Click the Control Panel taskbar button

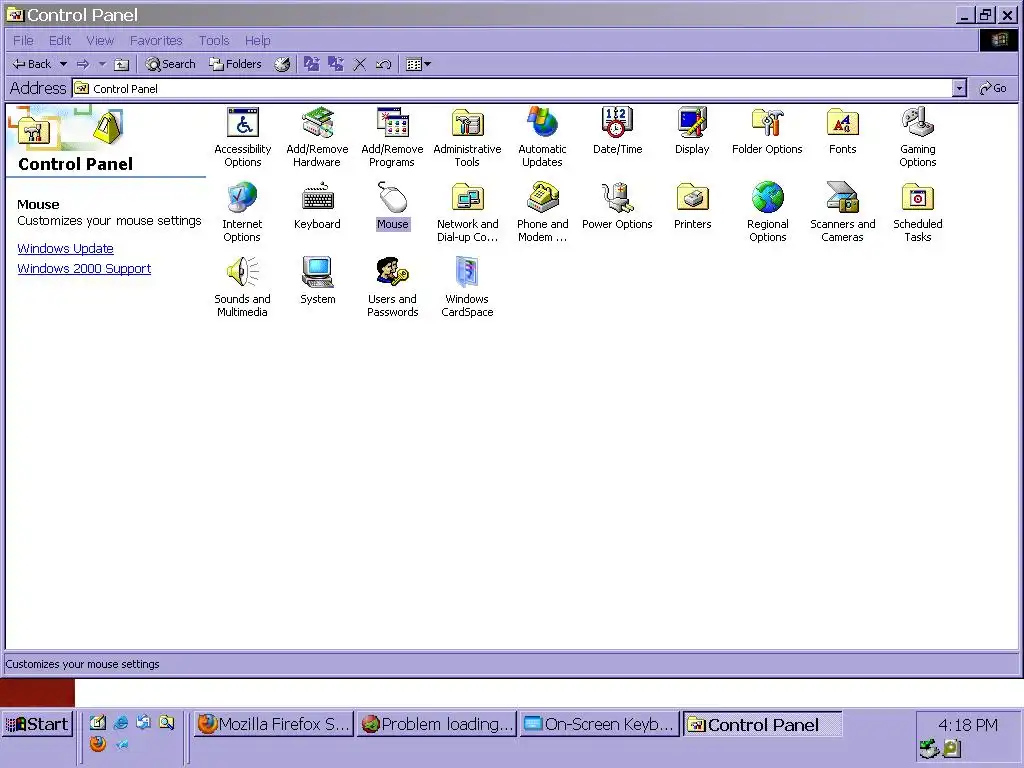point(762,724)
